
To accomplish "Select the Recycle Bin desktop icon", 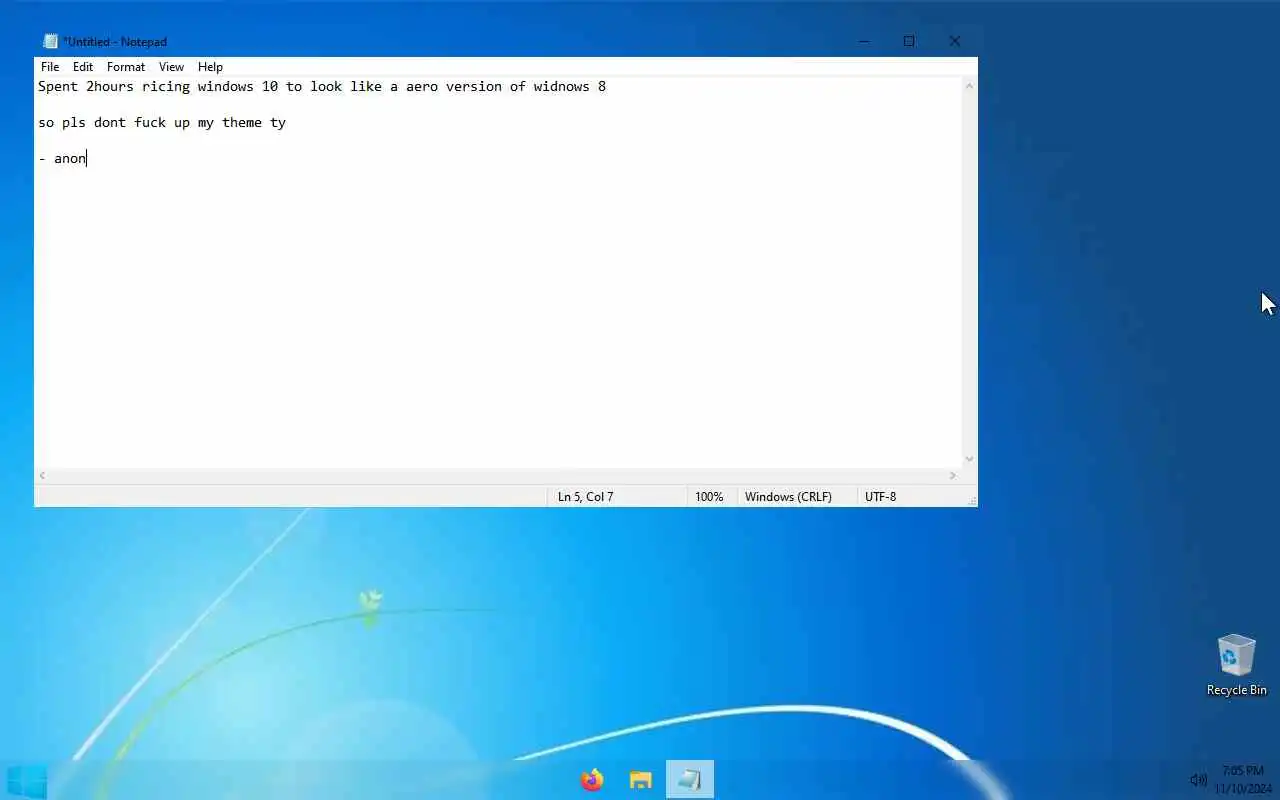I will pyautogui.click(x=1236, y=665).
